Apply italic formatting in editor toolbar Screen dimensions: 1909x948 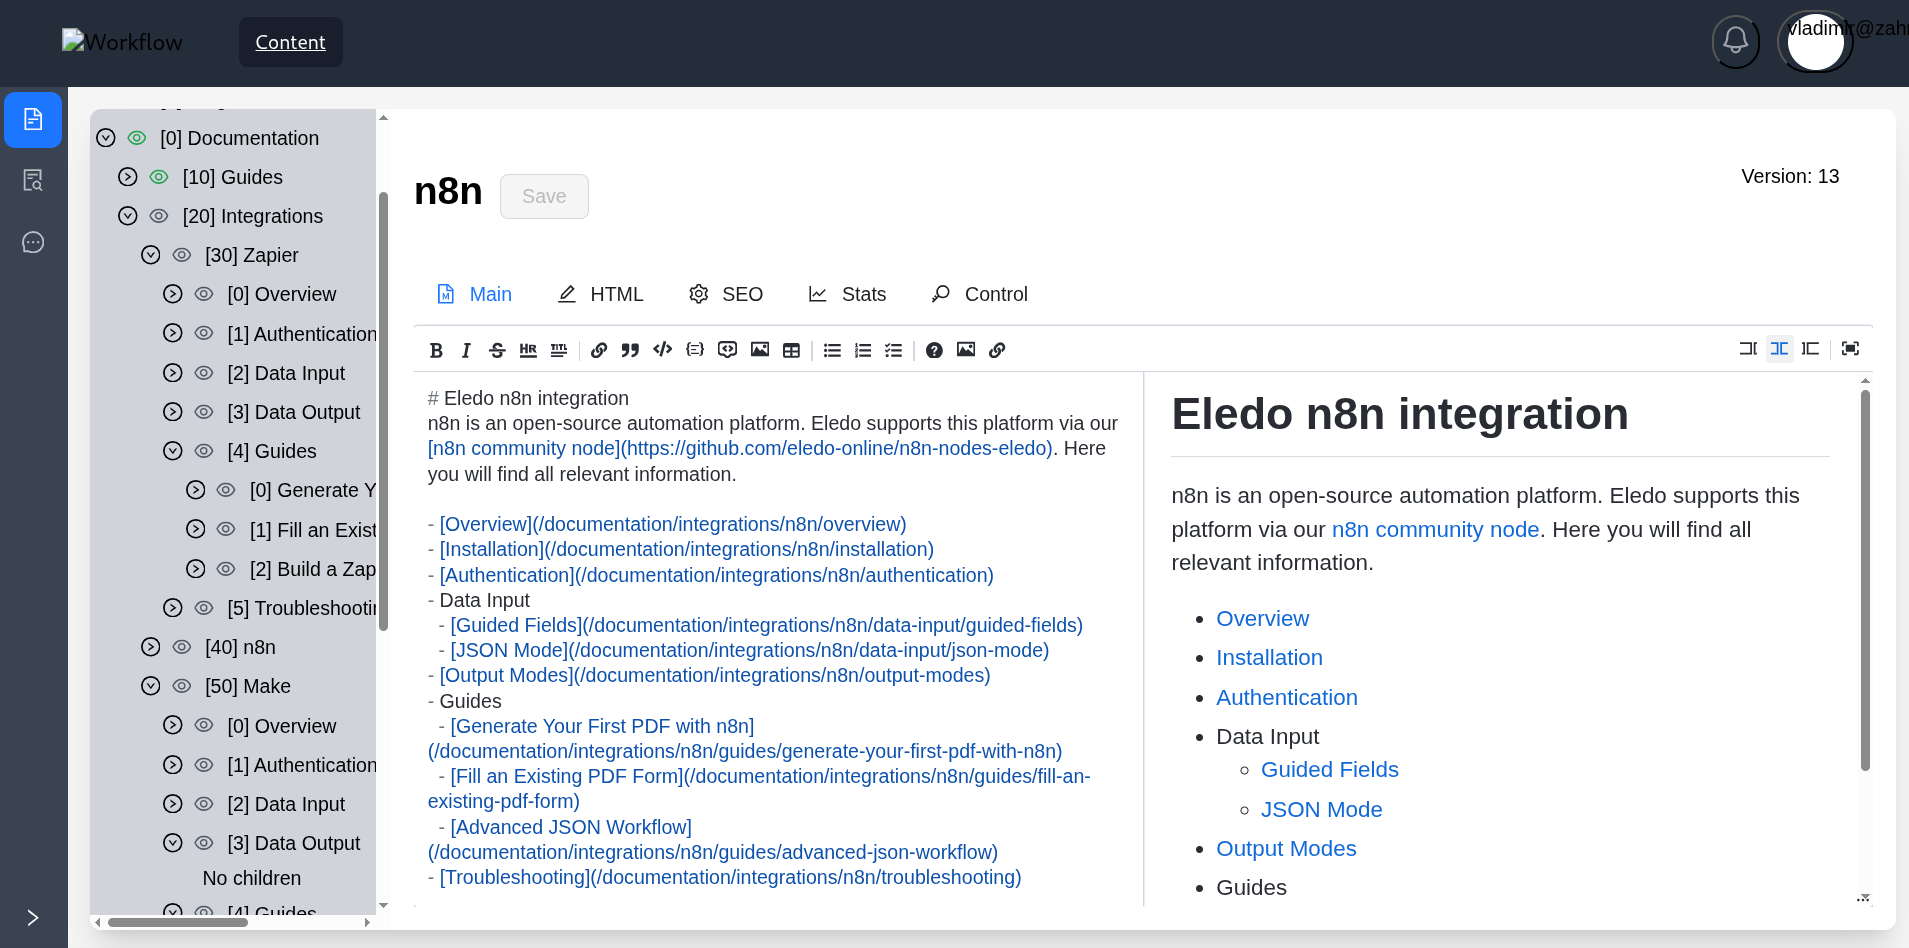point(466,350)
